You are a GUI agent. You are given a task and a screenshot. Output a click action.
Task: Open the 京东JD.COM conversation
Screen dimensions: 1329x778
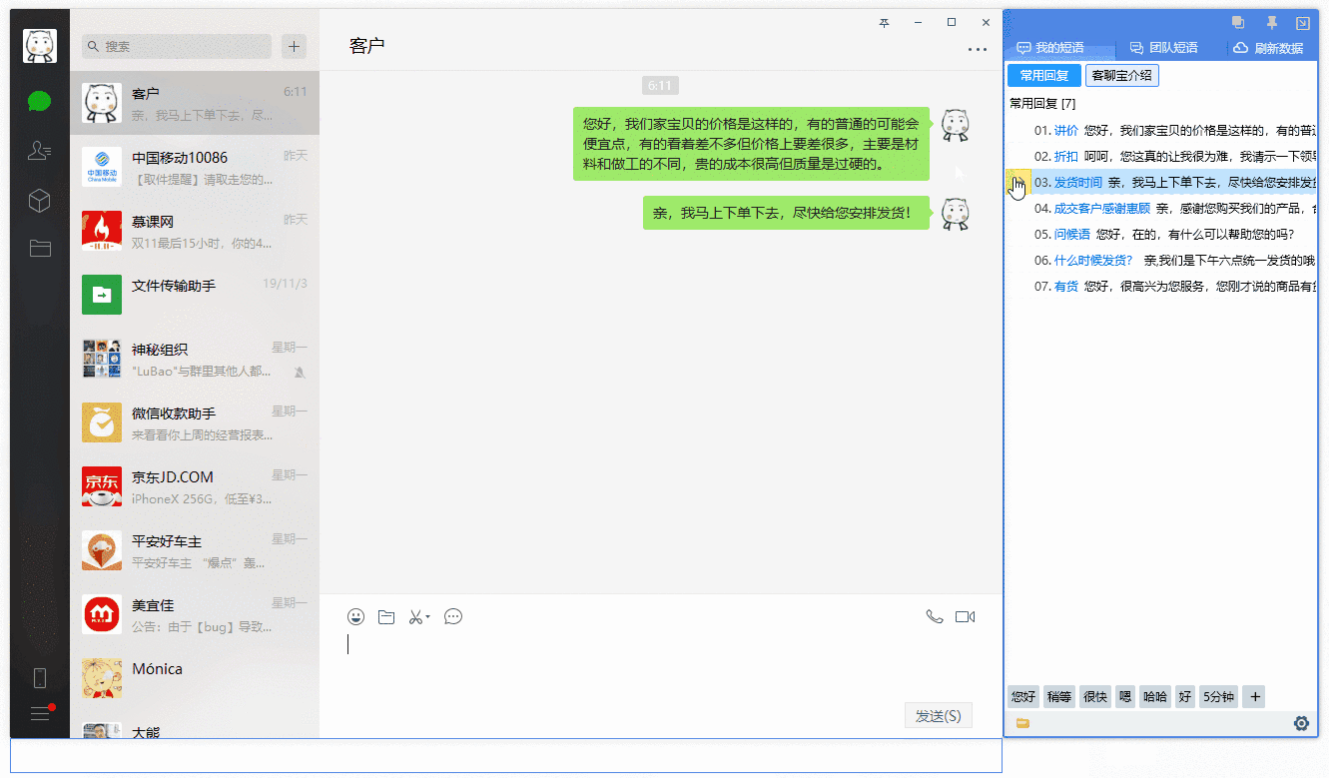click(x=195, y=487)
